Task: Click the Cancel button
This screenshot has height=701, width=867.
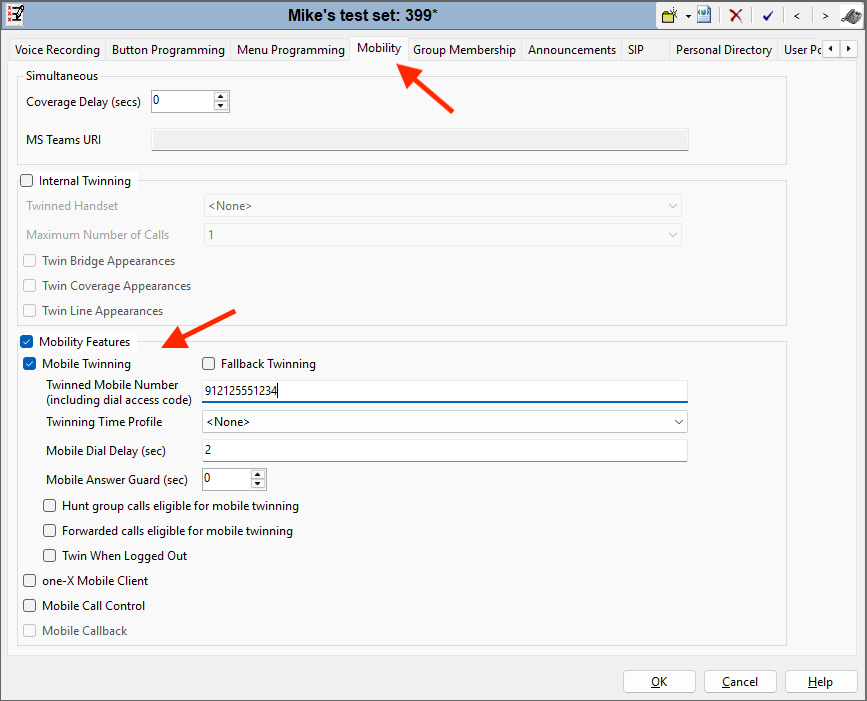Action: [739, 682]
